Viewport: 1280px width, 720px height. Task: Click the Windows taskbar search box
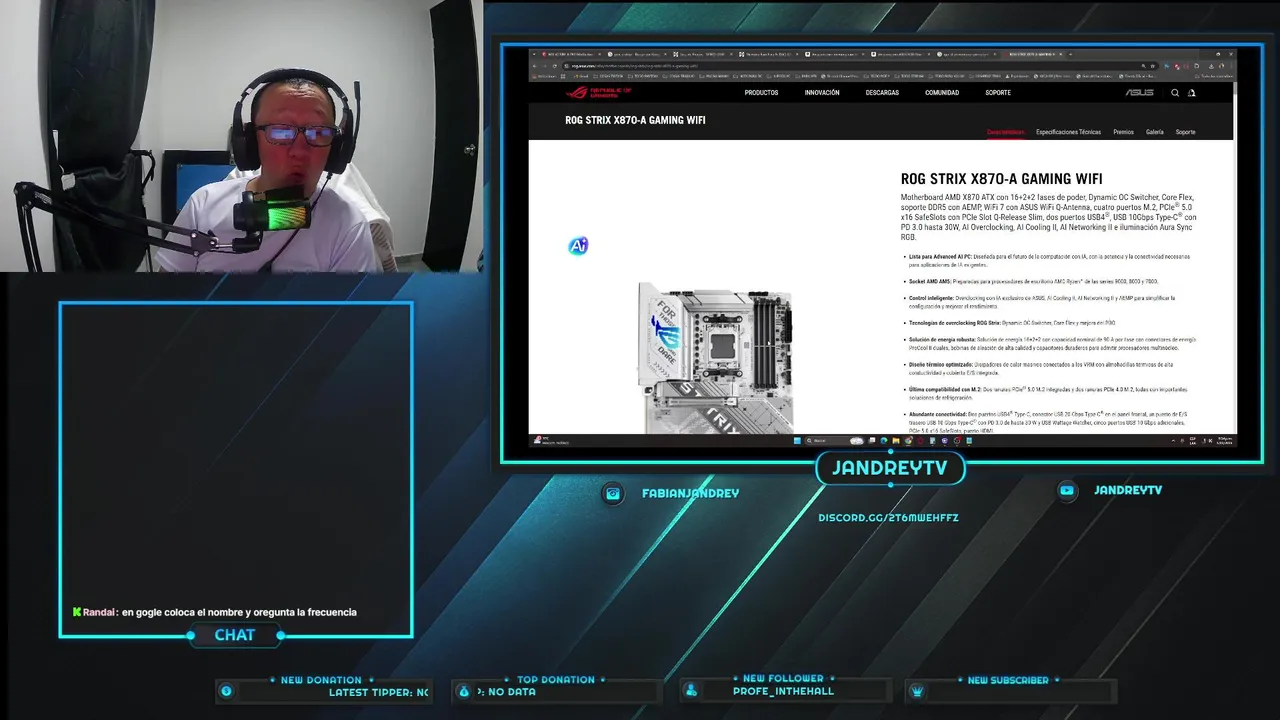pyautogui.click(x=835, y=440)
